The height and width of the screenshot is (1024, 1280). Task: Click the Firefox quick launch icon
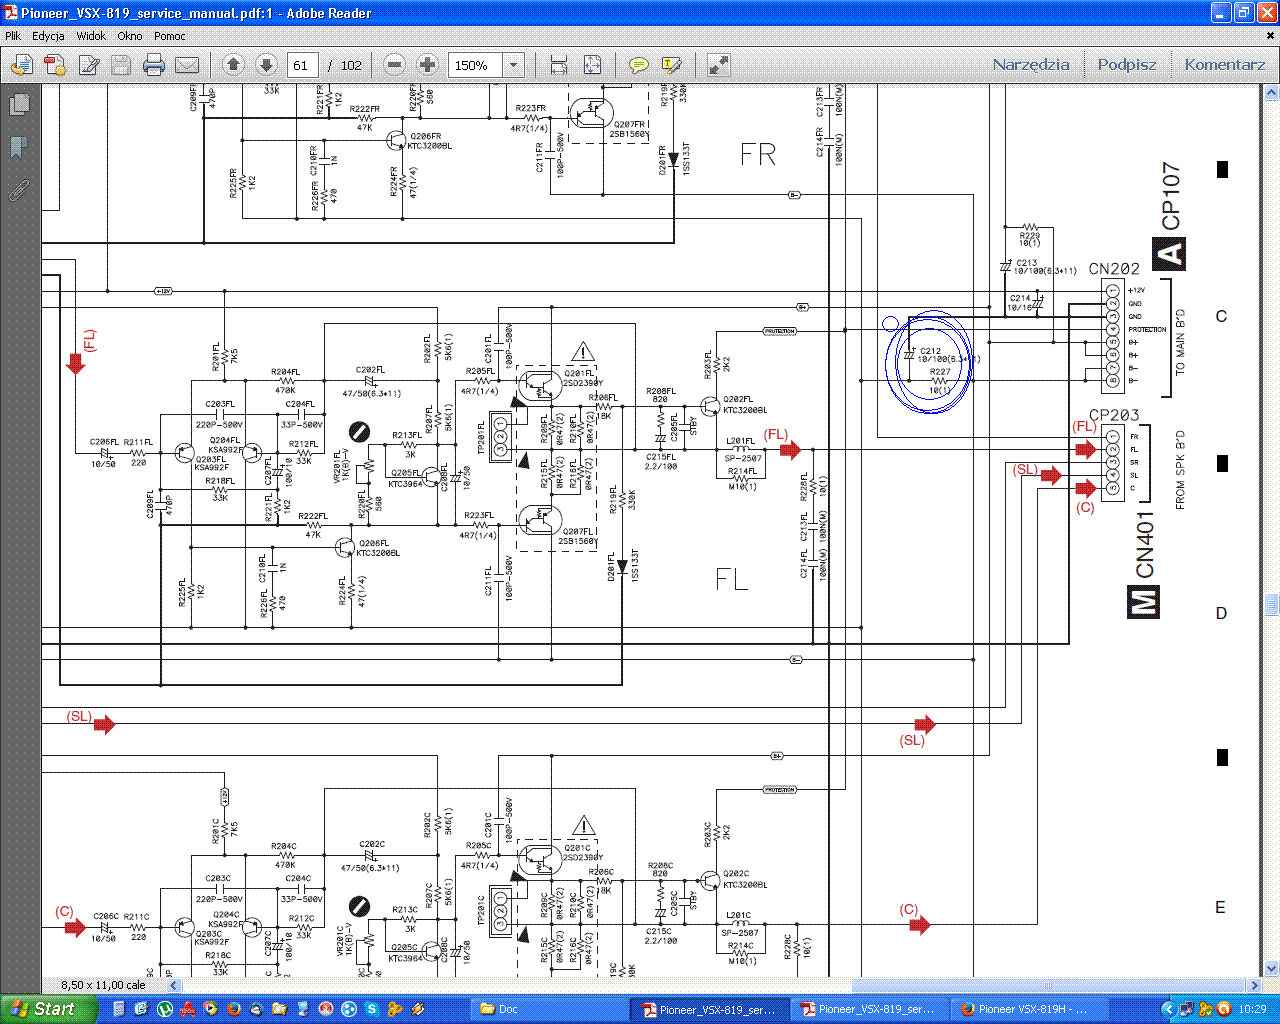click(x=234, y=1009)
